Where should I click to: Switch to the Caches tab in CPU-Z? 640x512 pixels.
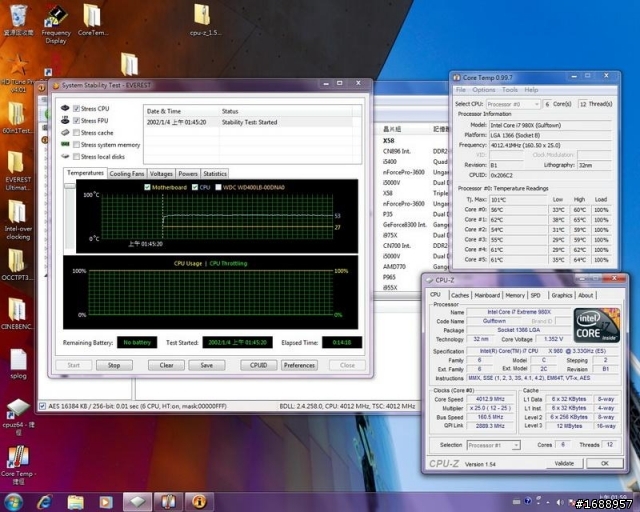pyautogui.click(x=460, y=295)
